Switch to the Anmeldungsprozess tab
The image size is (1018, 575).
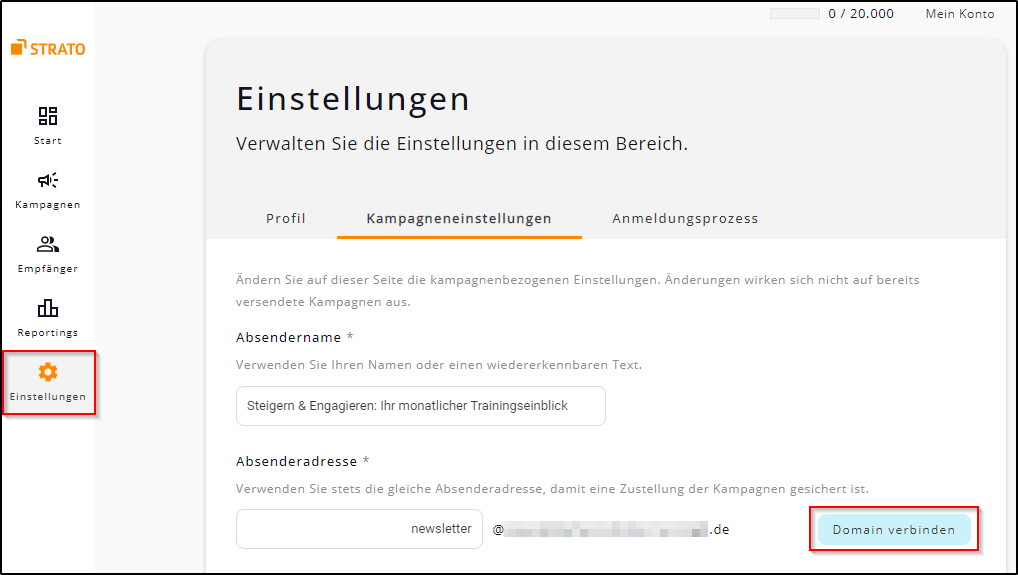pos(685,219)
